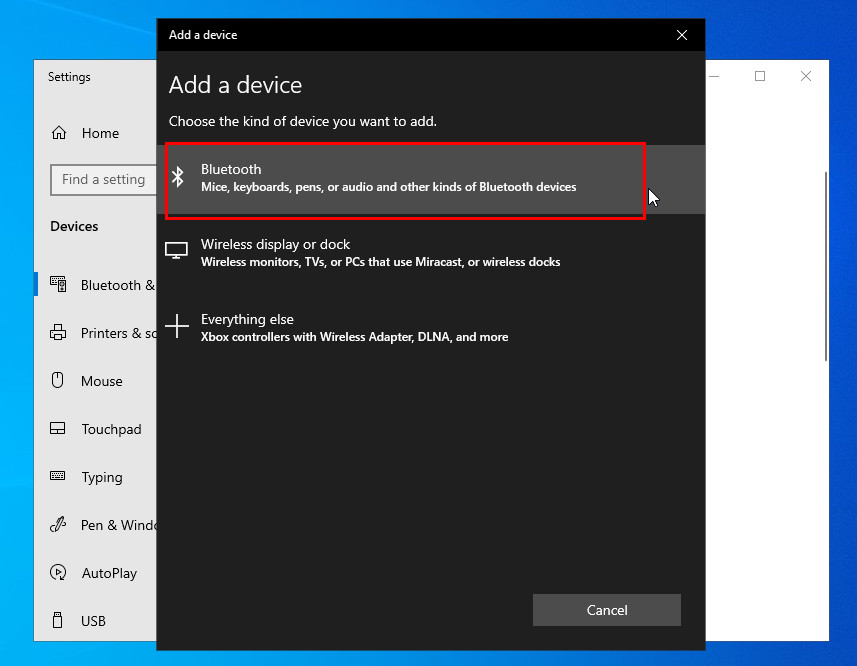Click the mouse icon in sidebar
This screenshot has width=857, height=666.
click(x=57, y=380)
